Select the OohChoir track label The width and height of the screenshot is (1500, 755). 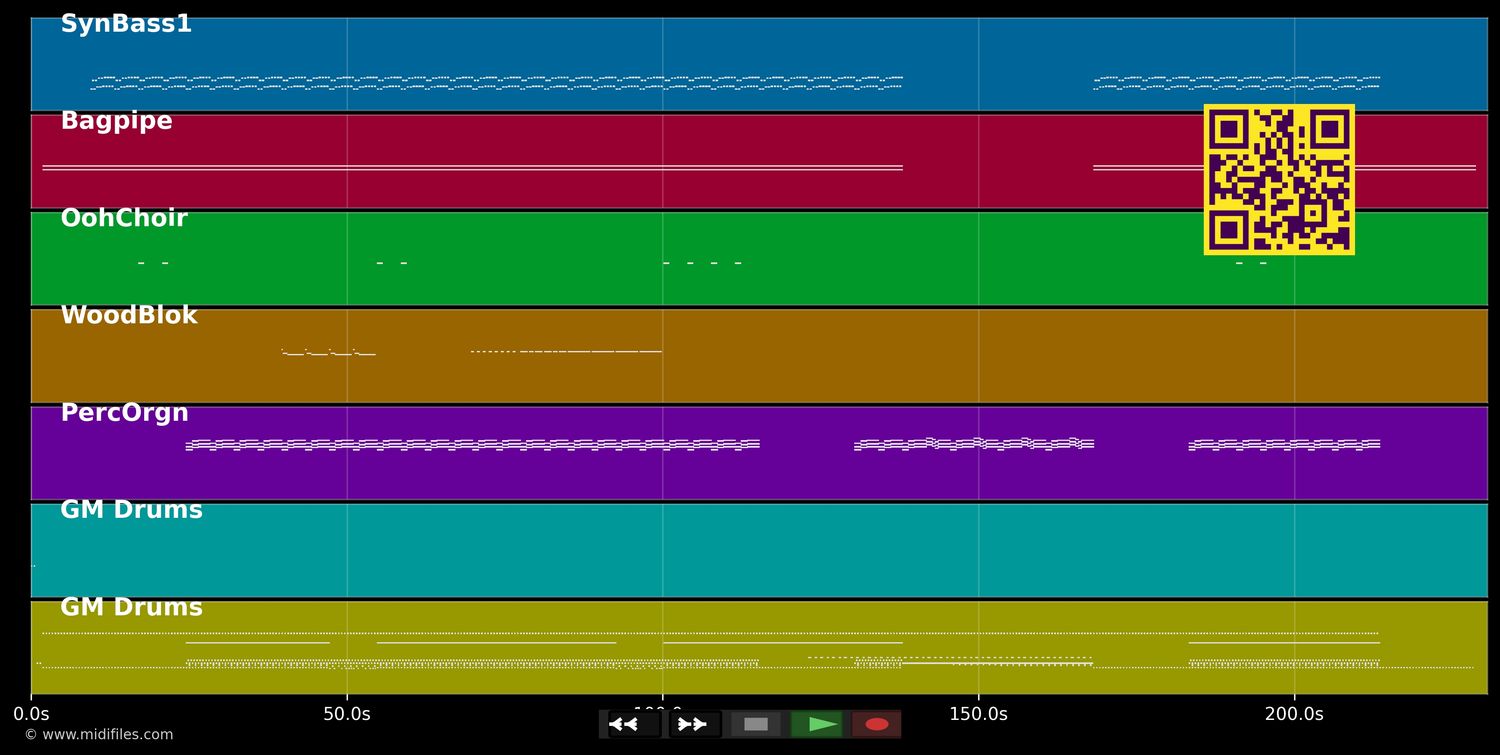point(124,218)
